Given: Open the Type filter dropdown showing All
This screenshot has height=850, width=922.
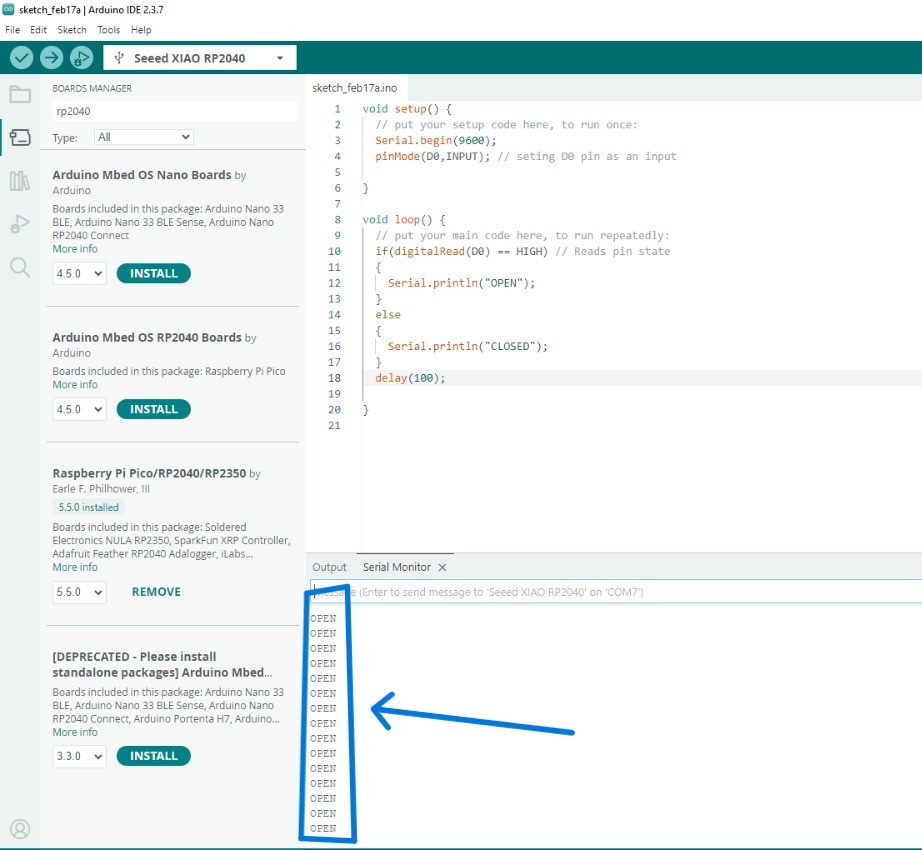Looking at the screenshot, I should 141,136.
